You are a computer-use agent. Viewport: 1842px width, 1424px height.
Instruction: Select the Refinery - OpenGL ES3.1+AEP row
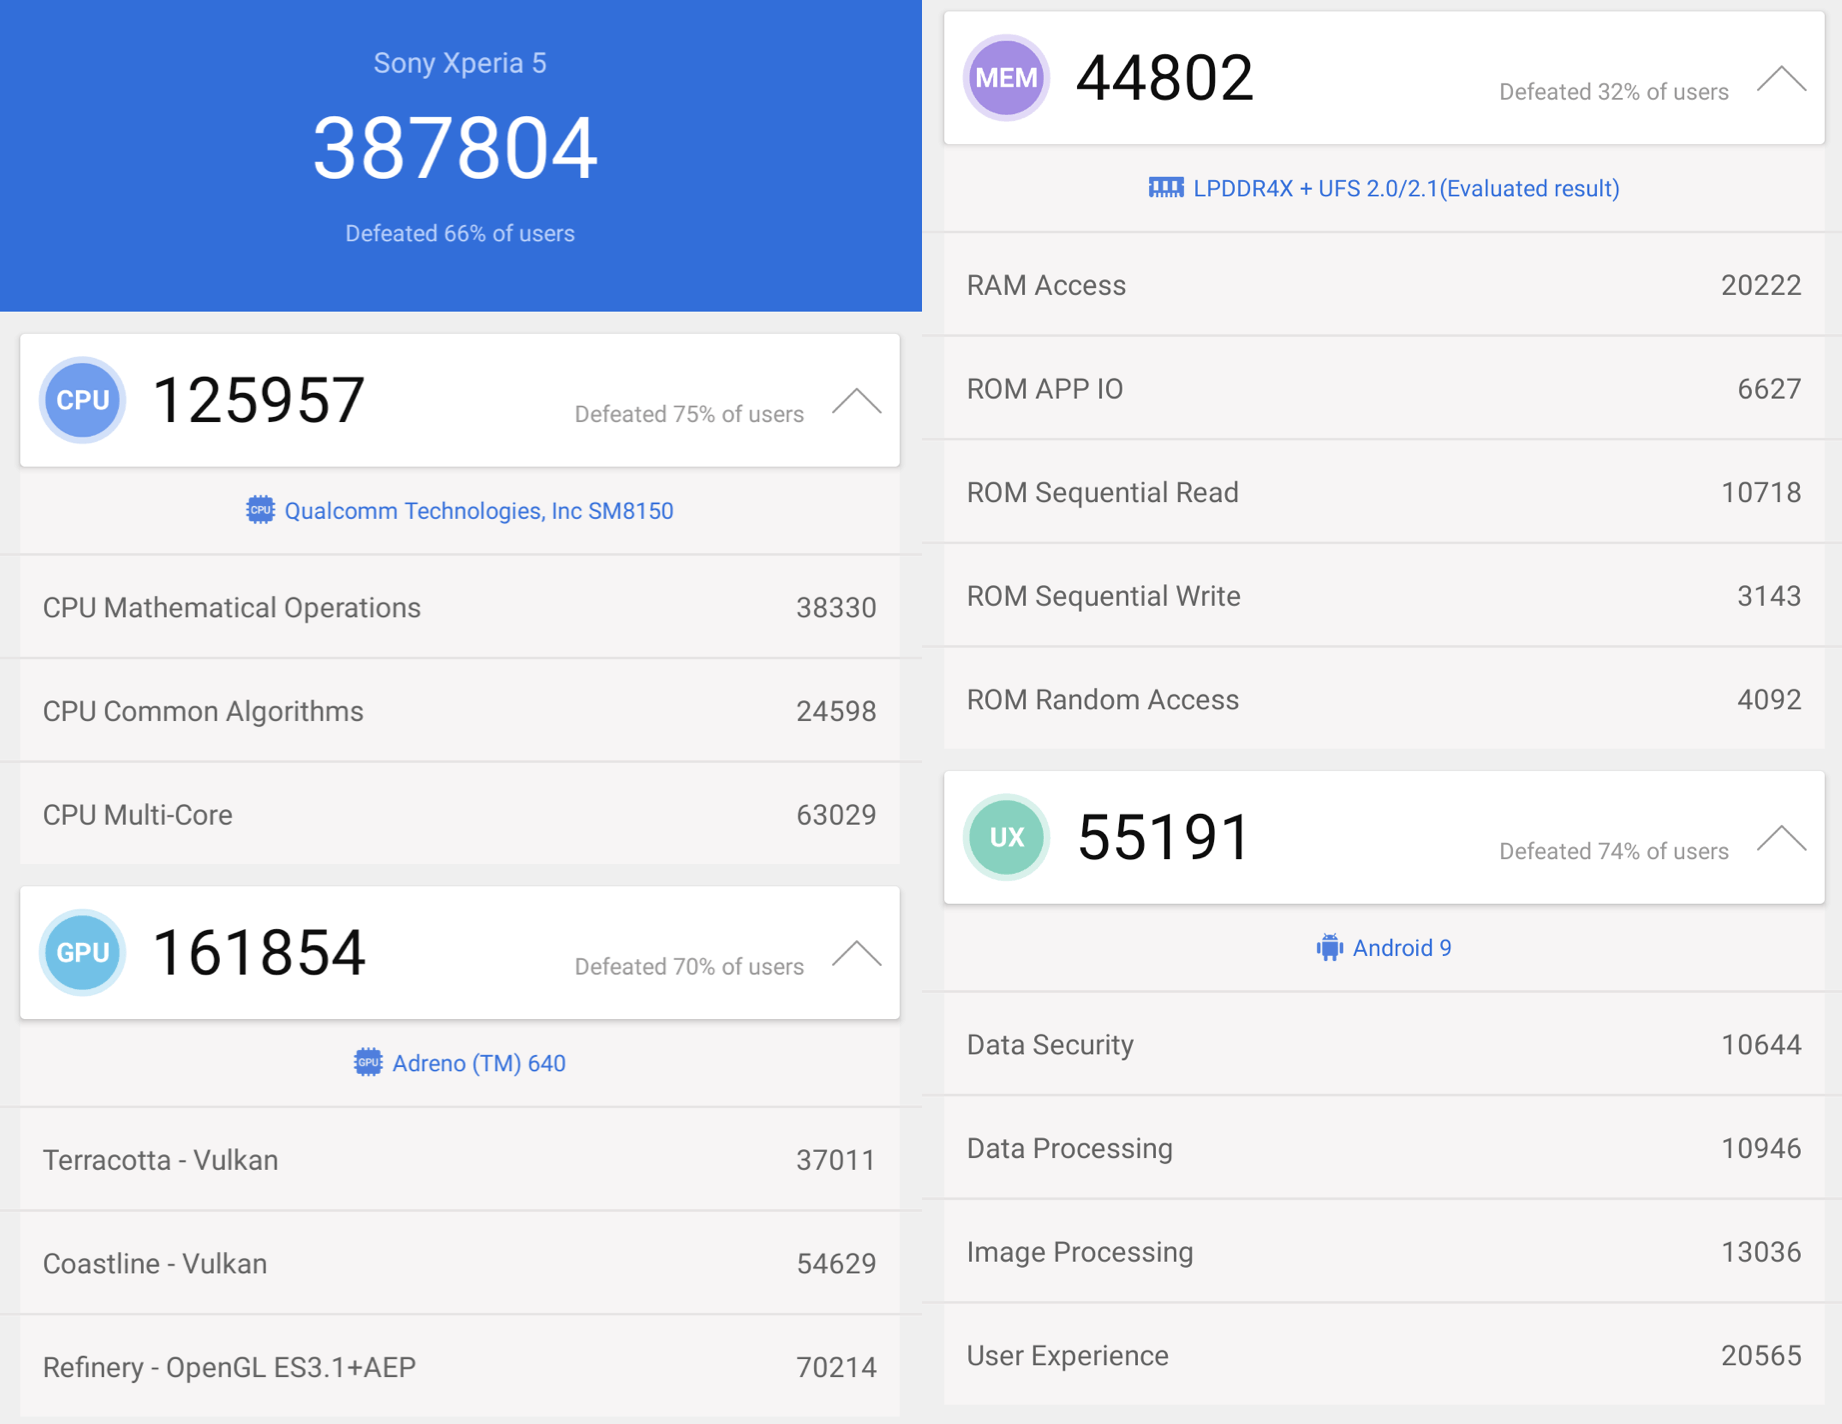click(460, 1367)
